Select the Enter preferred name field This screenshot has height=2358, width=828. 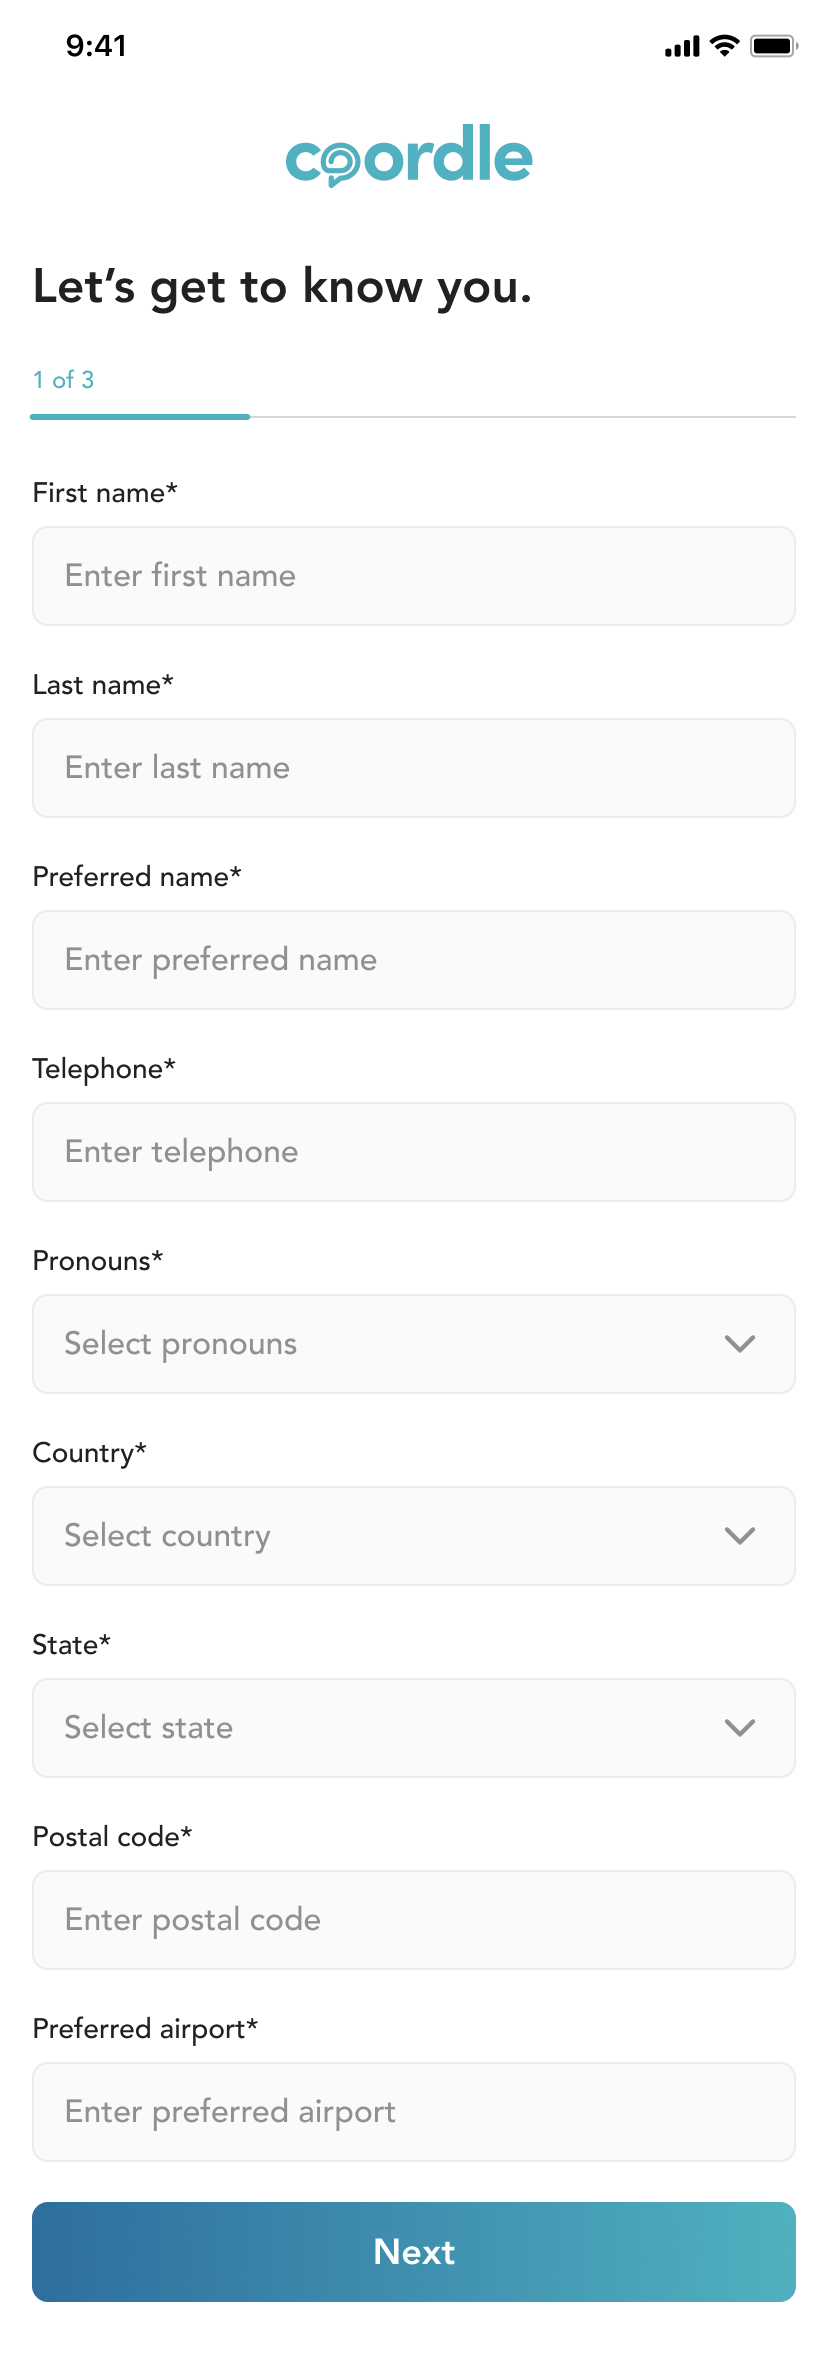point(414,960)
